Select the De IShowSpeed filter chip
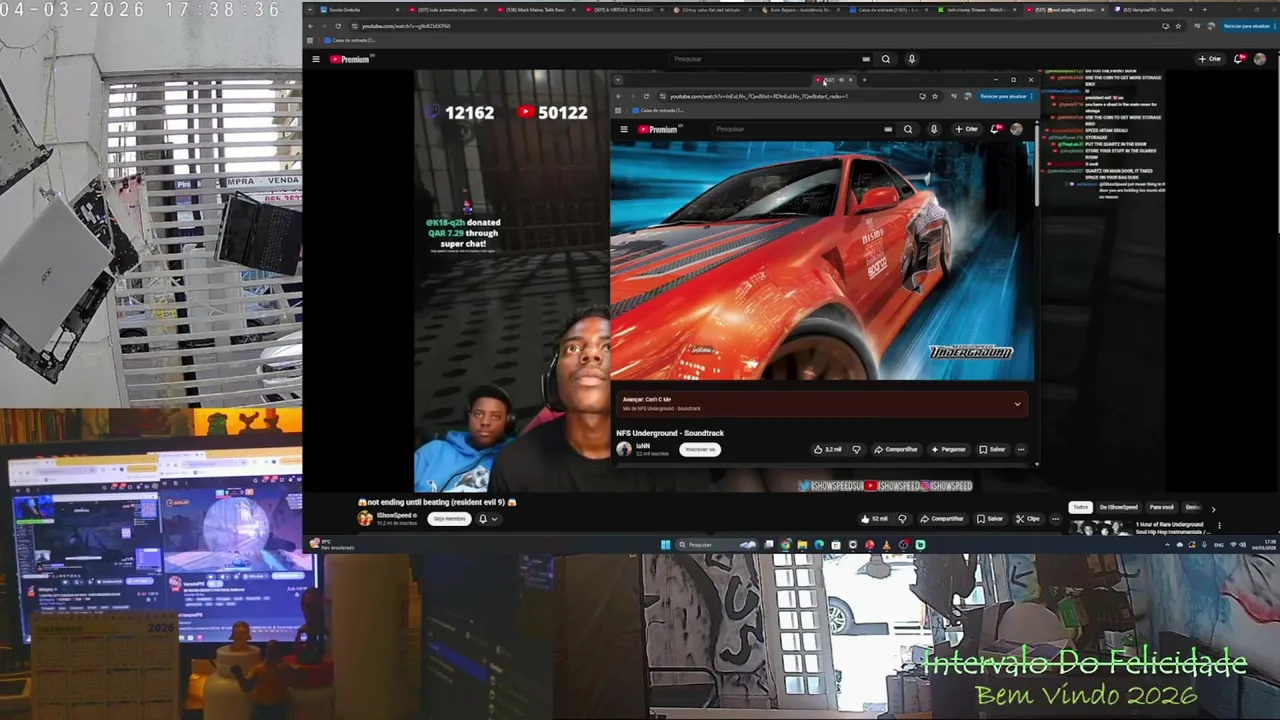1280x720 pixels. 1118,507
